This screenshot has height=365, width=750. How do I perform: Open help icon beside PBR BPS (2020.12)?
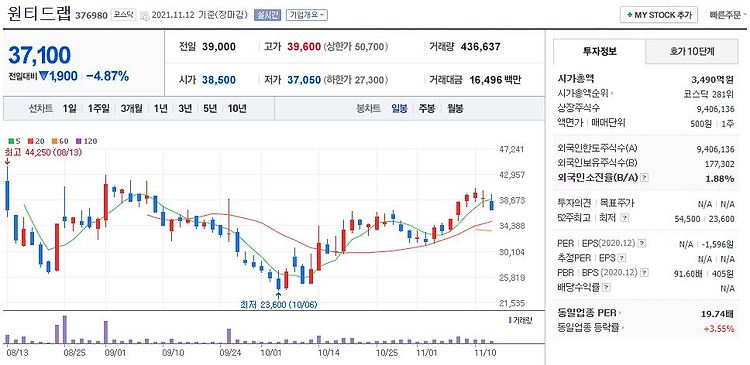tap(645, 273)
